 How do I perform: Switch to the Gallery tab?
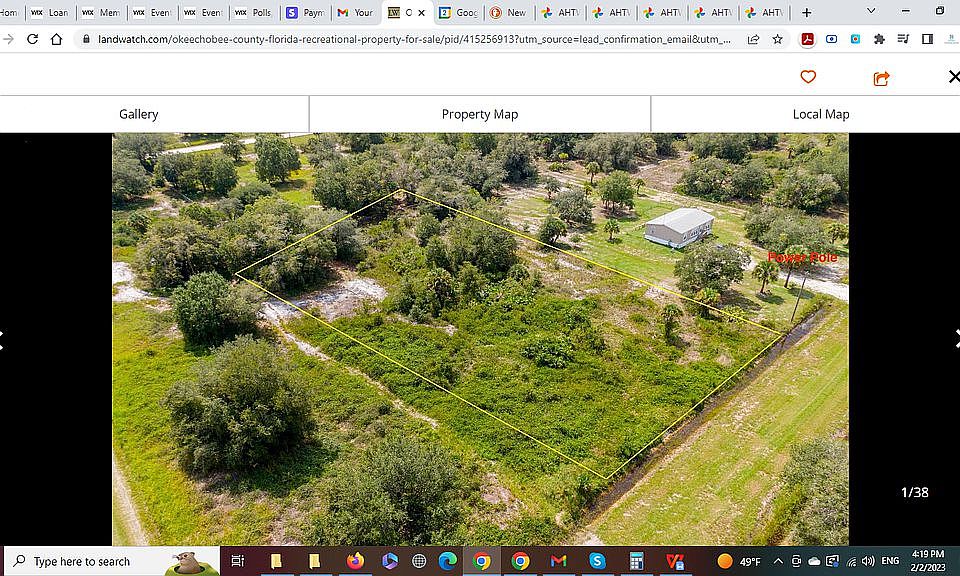coord(138,114)
